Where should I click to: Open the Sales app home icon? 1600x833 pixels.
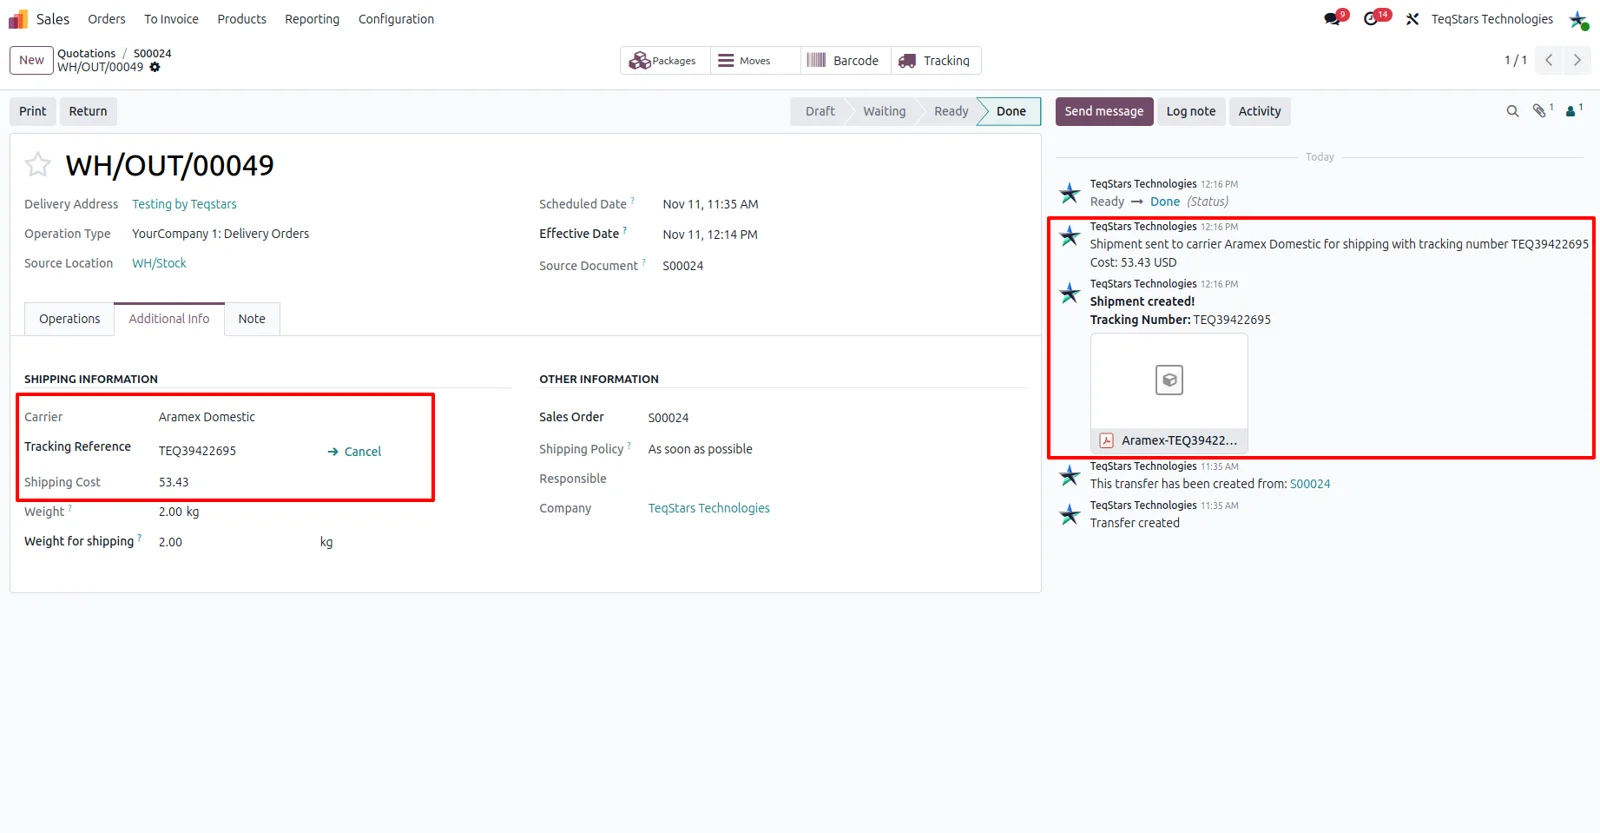click(x=18, y=19)
